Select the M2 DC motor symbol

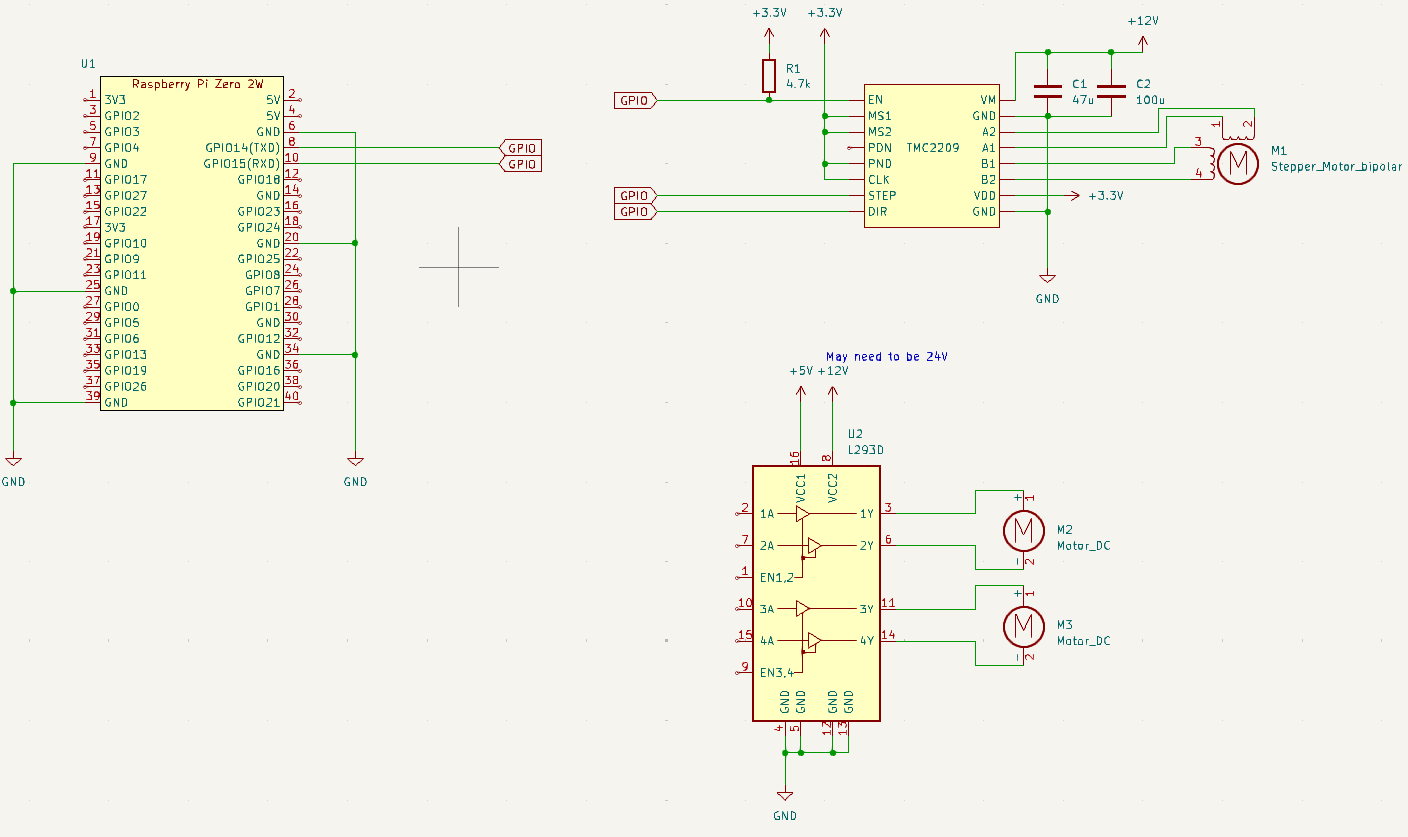1022,530
